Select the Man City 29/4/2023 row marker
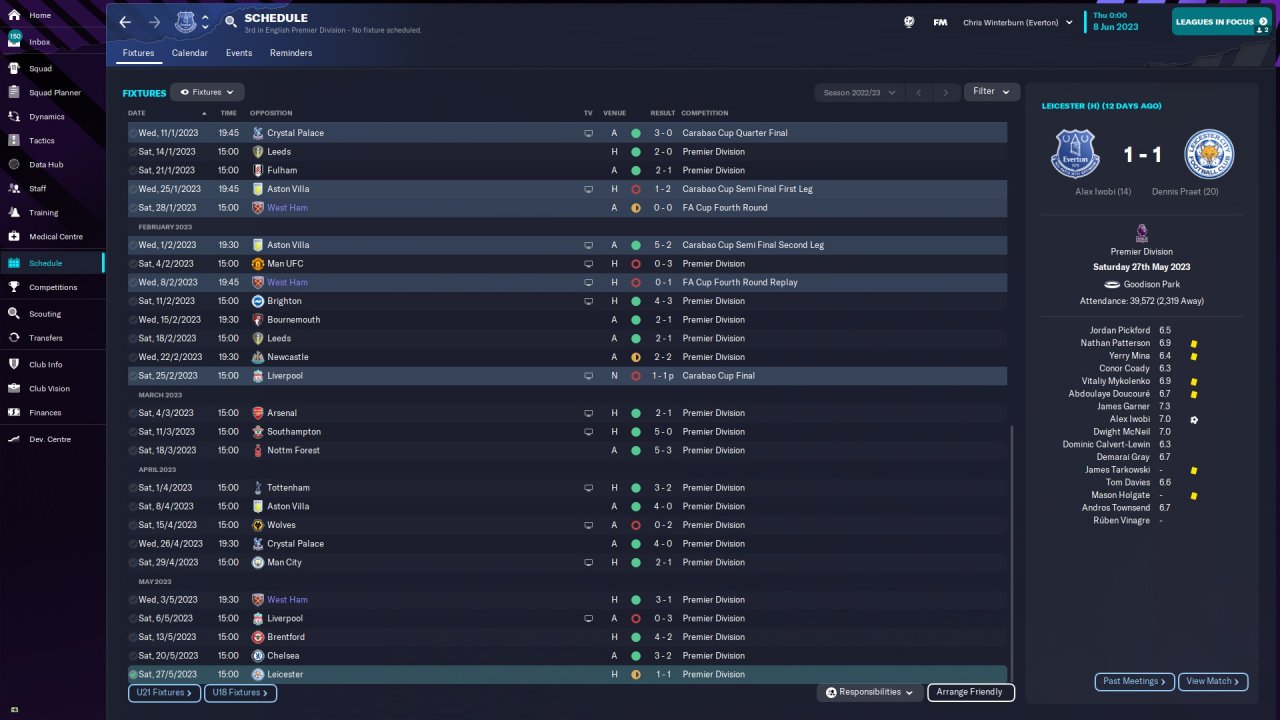 coord(133,563)
